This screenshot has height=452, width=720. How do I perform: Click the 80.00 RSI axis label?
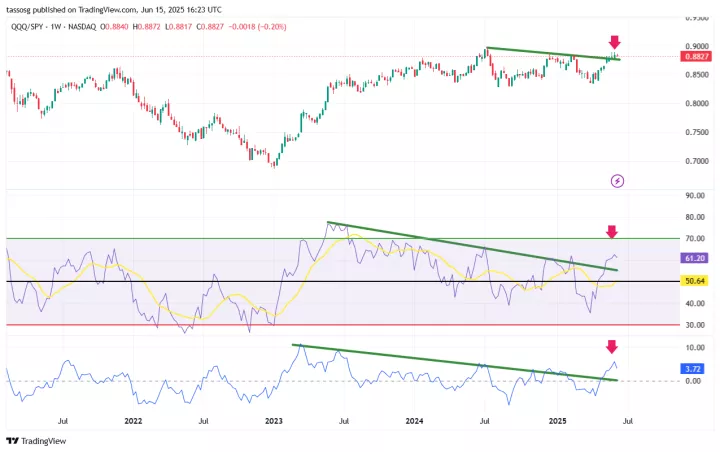695,217
